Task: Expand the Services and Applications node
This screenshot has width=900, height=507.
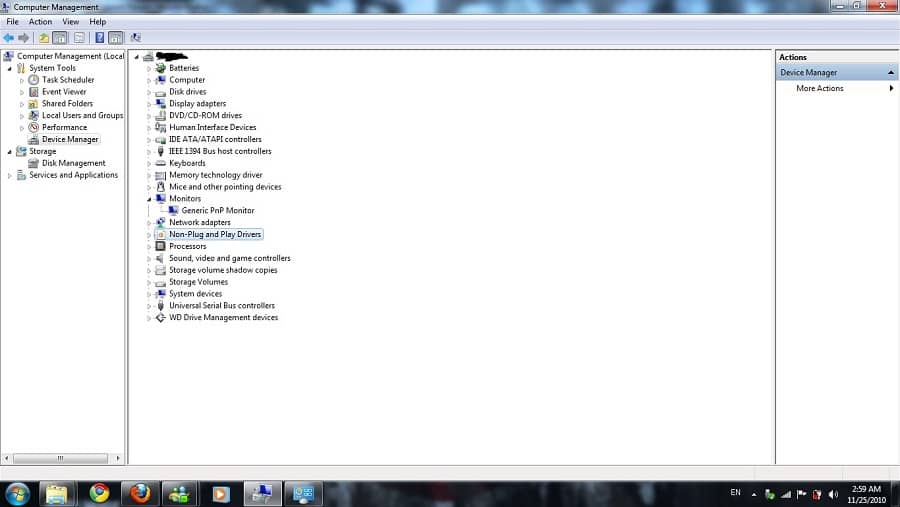Action: point(9,176)
